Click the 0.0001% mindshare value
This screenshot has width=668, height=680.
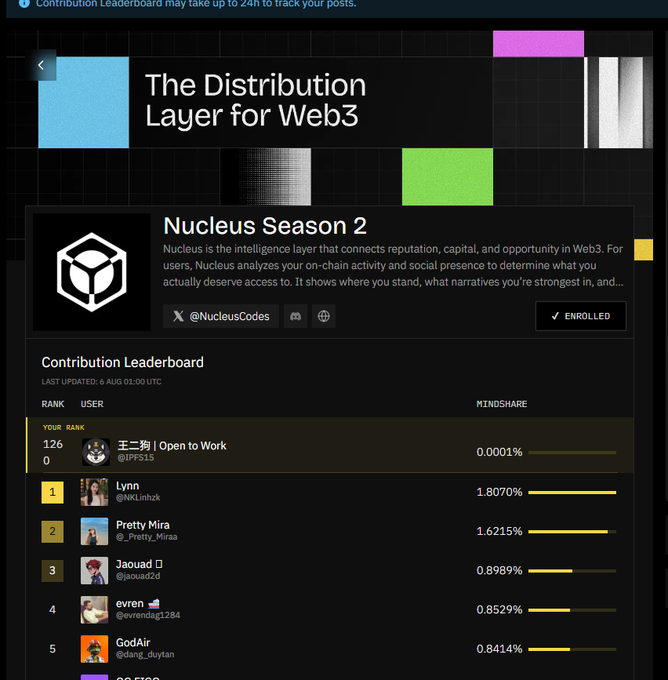click(x=499, y=452)
